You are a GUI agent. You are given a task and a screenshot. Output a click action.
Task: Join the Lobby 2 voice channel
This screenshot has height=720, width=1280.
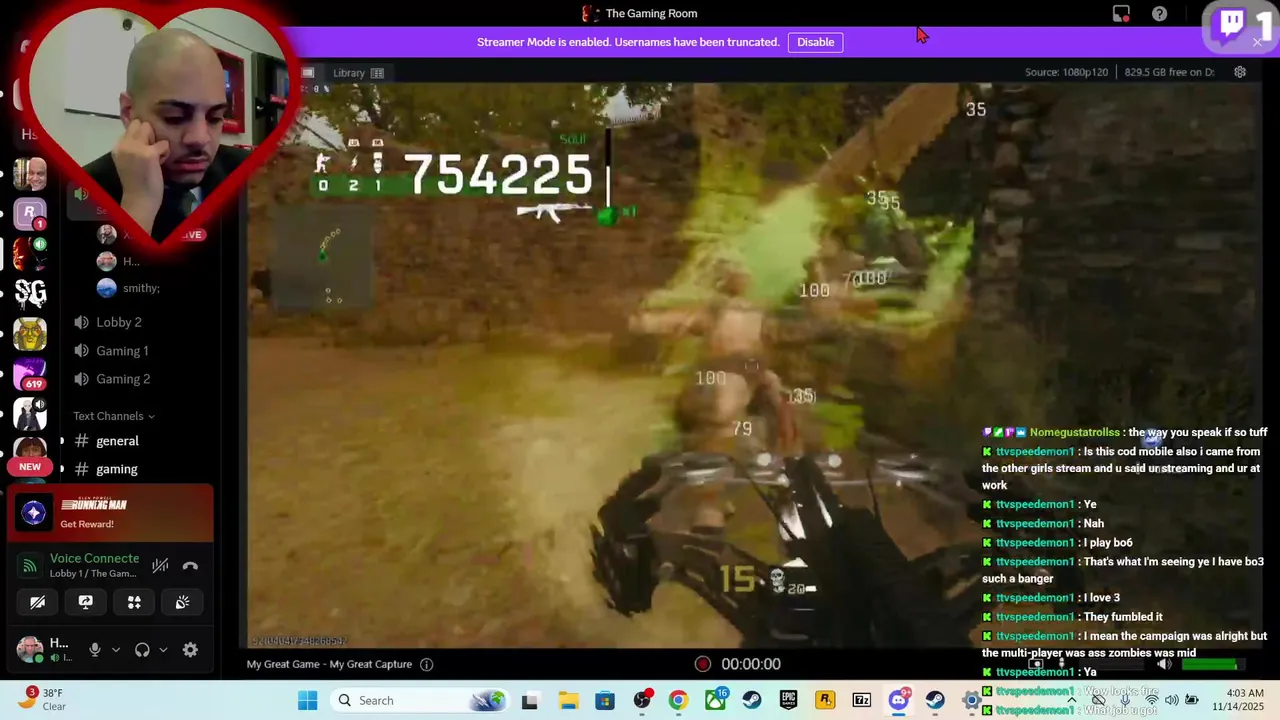pyautogui.click(x=119, y=322)
